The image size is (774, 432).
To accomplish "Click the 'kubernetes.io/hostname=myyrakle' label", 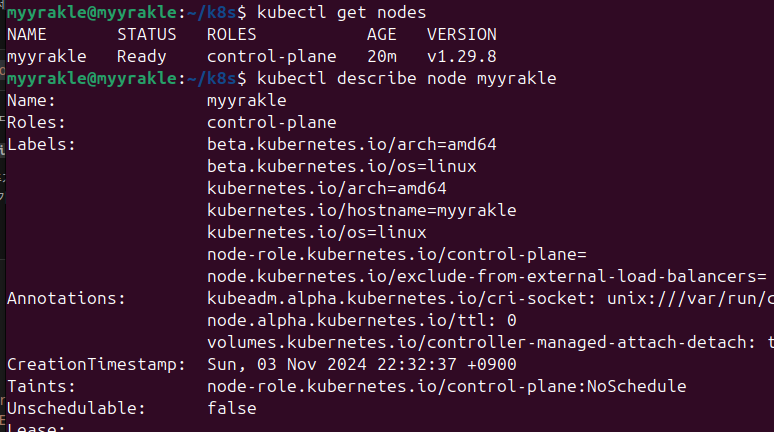I will [361, 210].
